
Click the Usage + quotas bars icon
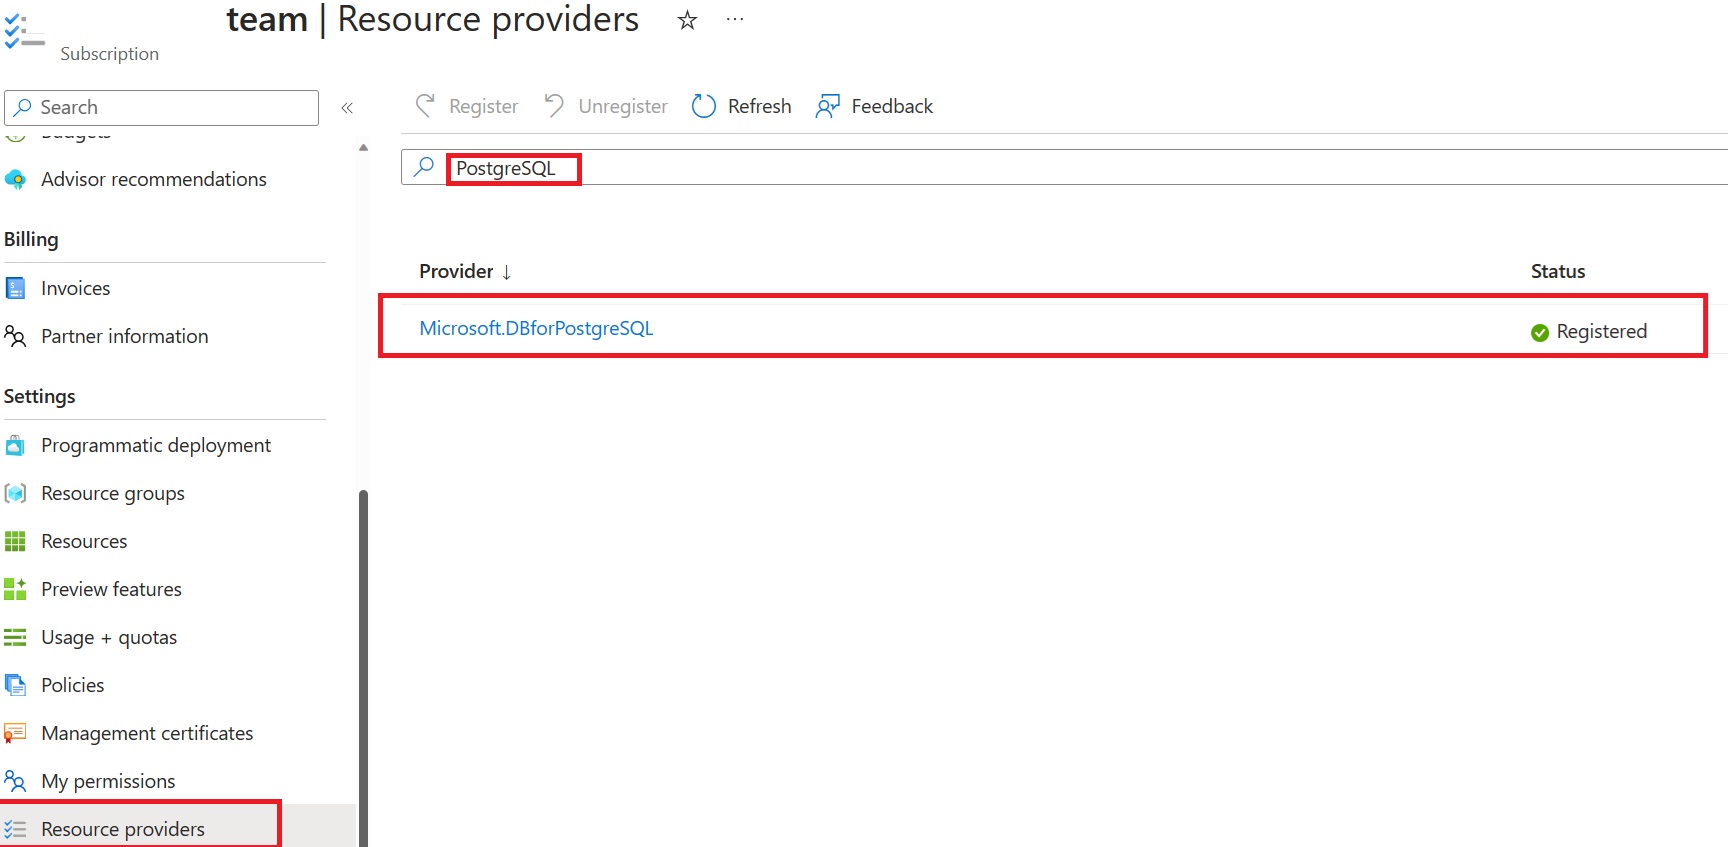[15, 637]
